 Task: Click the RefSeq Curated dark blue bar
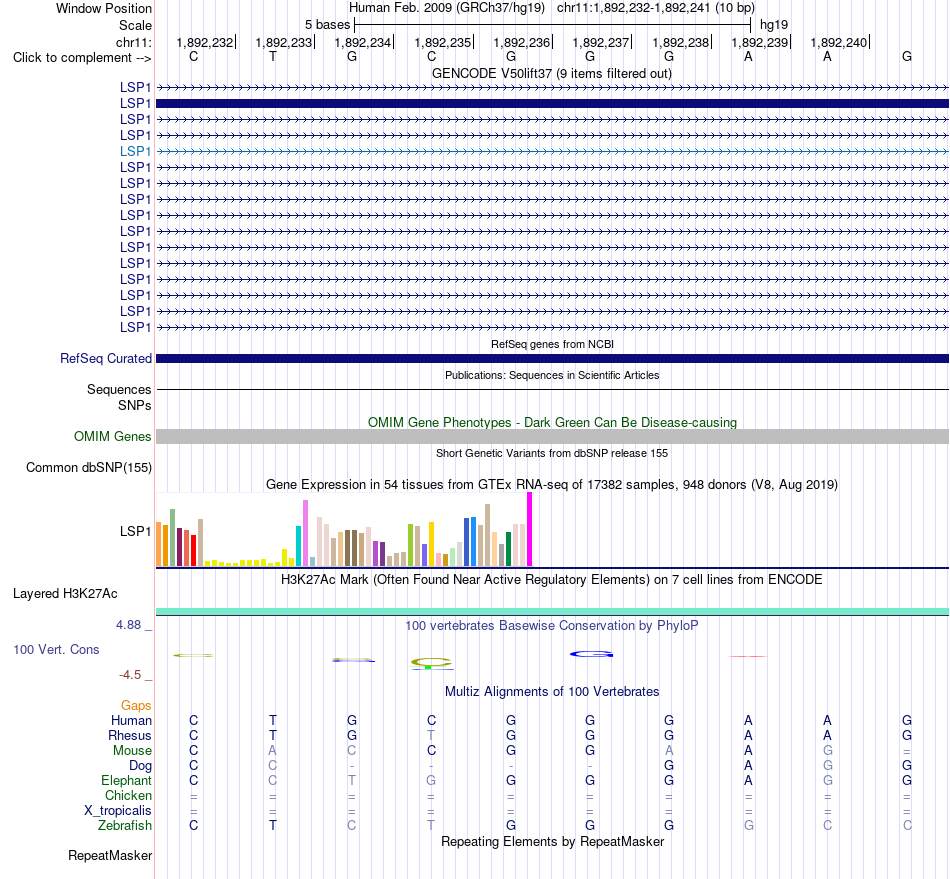(552, 359)
